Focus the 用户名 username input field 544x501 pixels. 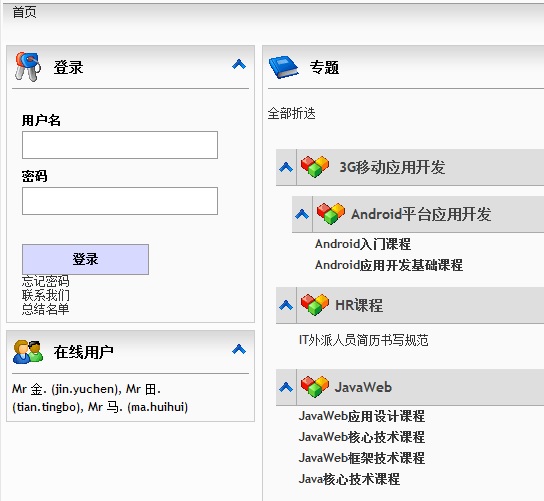tap(120, 145)
